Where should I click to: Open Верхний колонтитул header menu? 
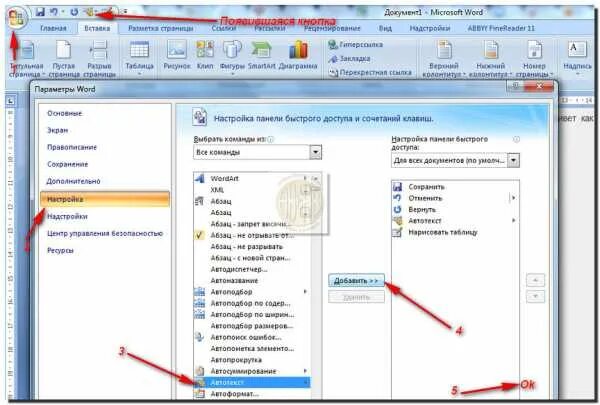click(x=444, y=58)
